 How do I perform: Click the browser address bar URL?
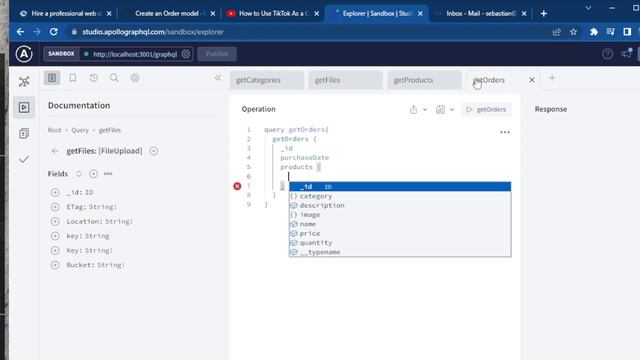tap(153, 32)
